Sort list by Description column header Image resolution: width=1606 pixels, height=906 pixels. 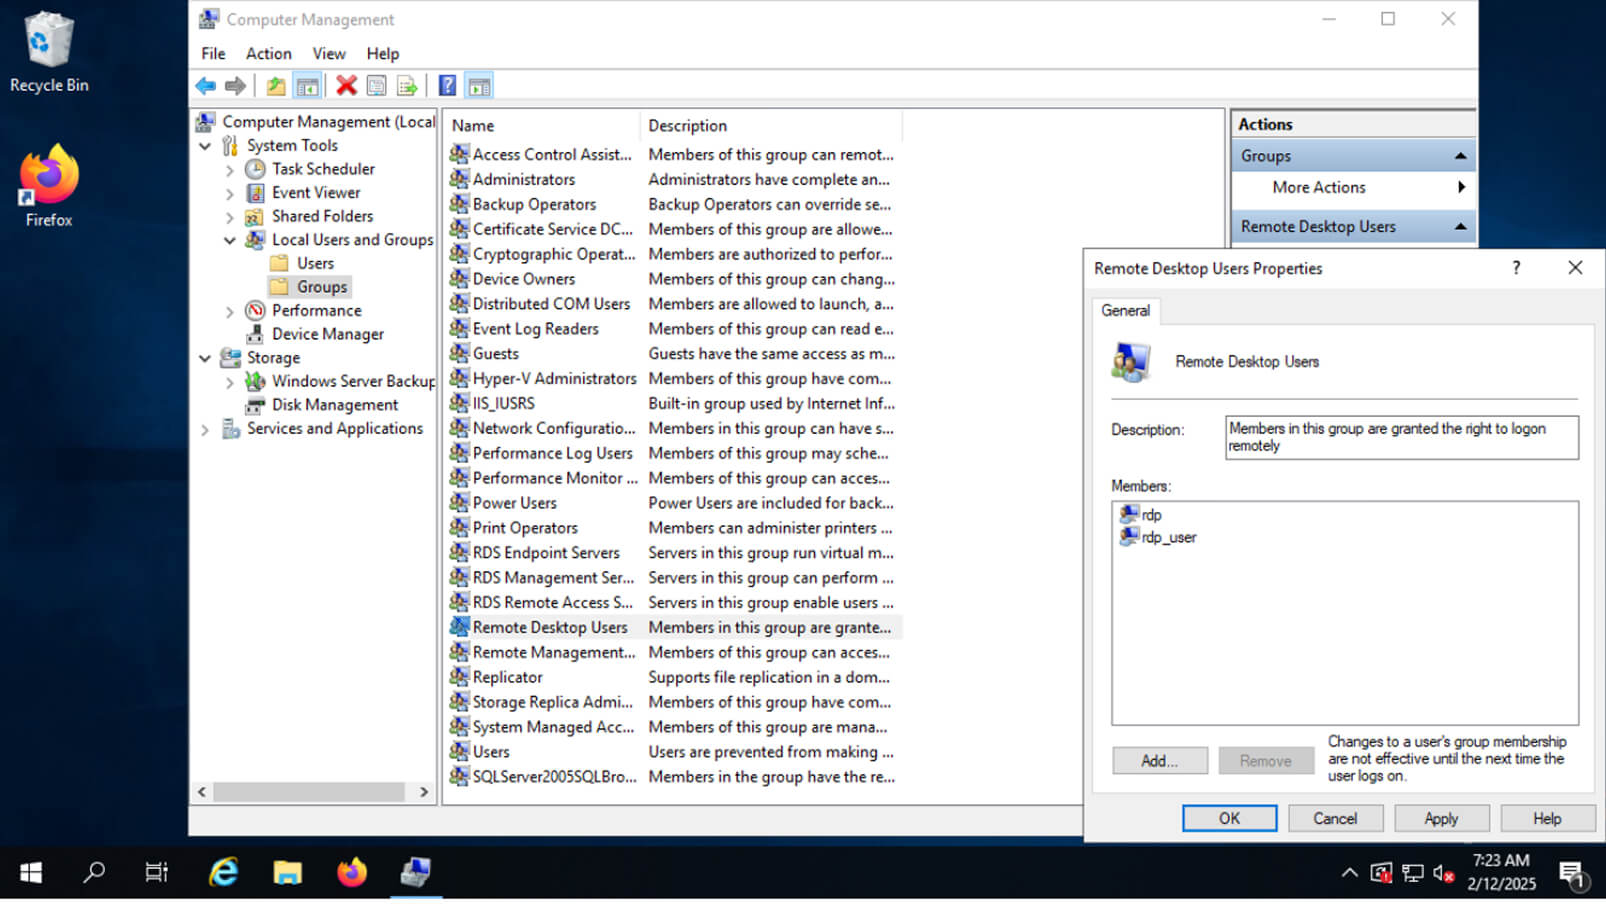771,126
